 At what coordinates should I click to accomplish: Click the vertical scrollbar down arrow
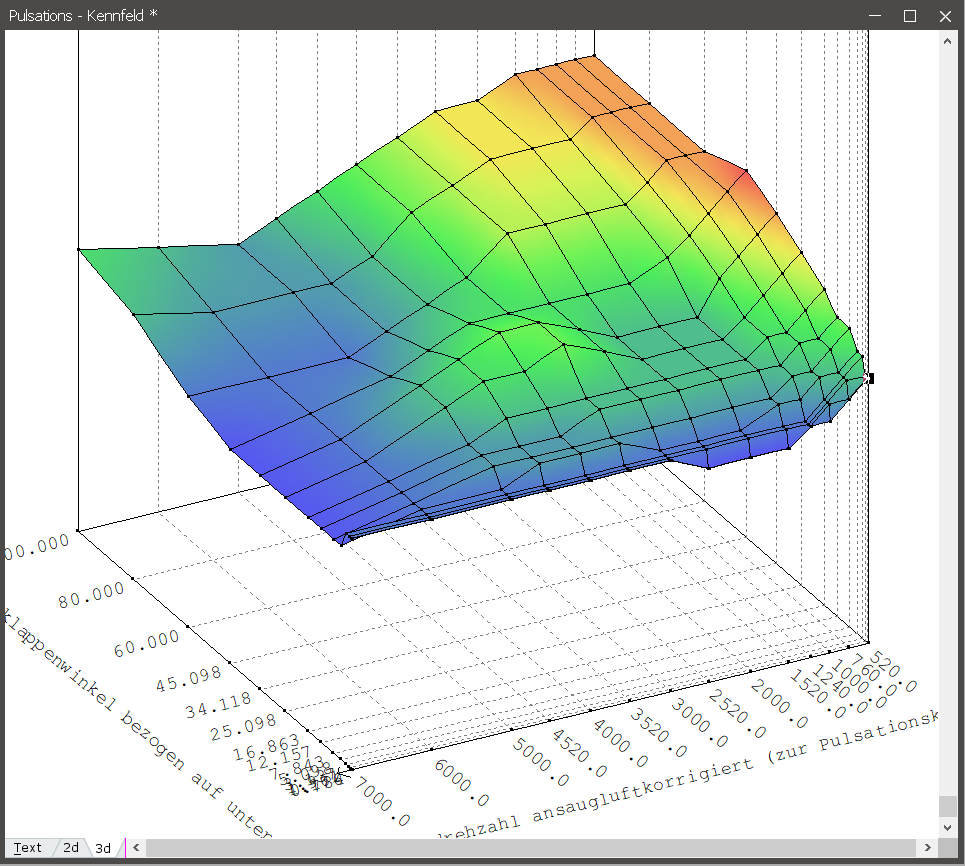(947, 828)
